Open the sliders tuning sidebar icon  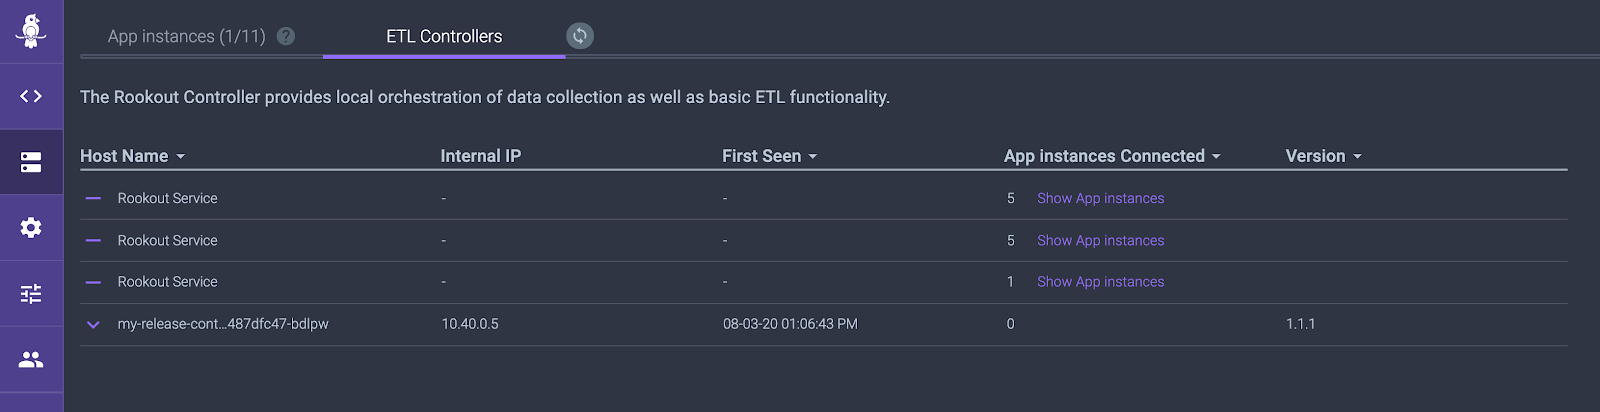31,294
